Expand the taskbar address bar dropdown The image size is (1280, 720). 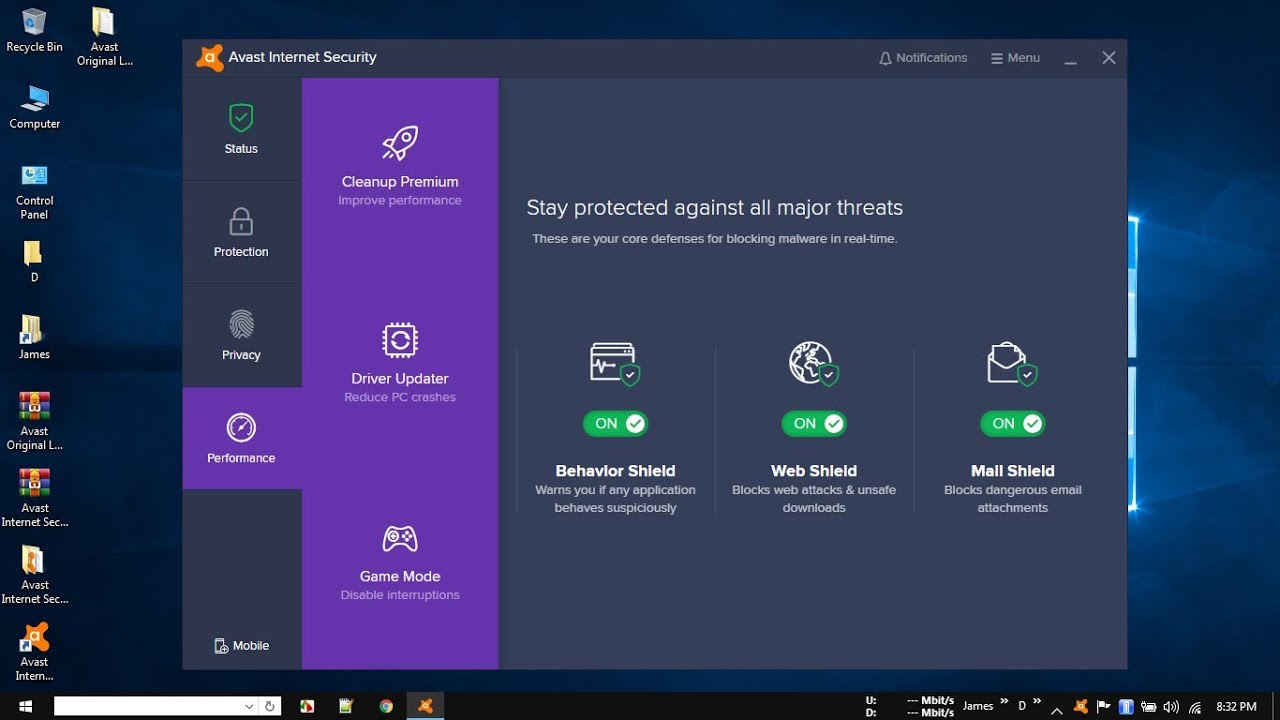(249, 706)
